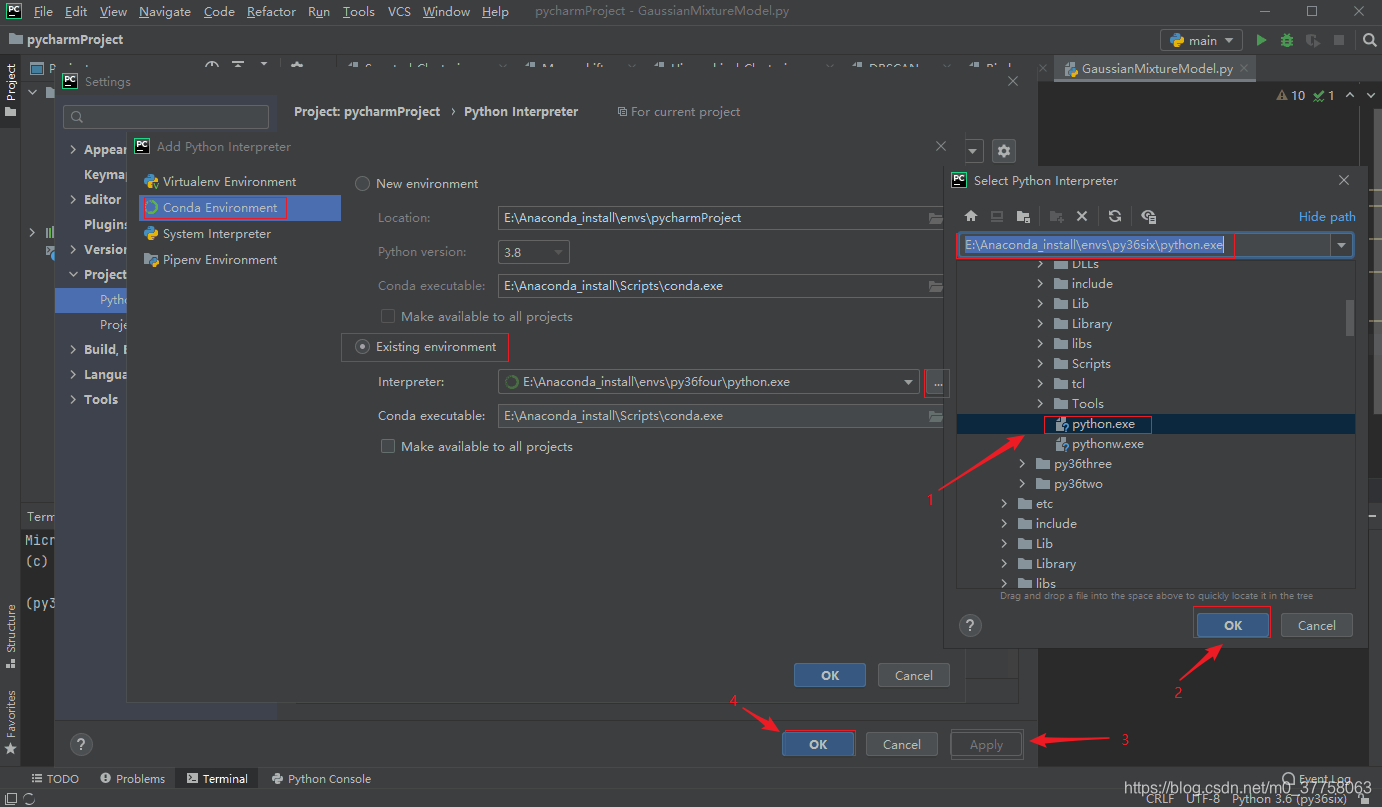Expand the py36three folder
The image size is (1382, 807).
[x=1023, y=464]
